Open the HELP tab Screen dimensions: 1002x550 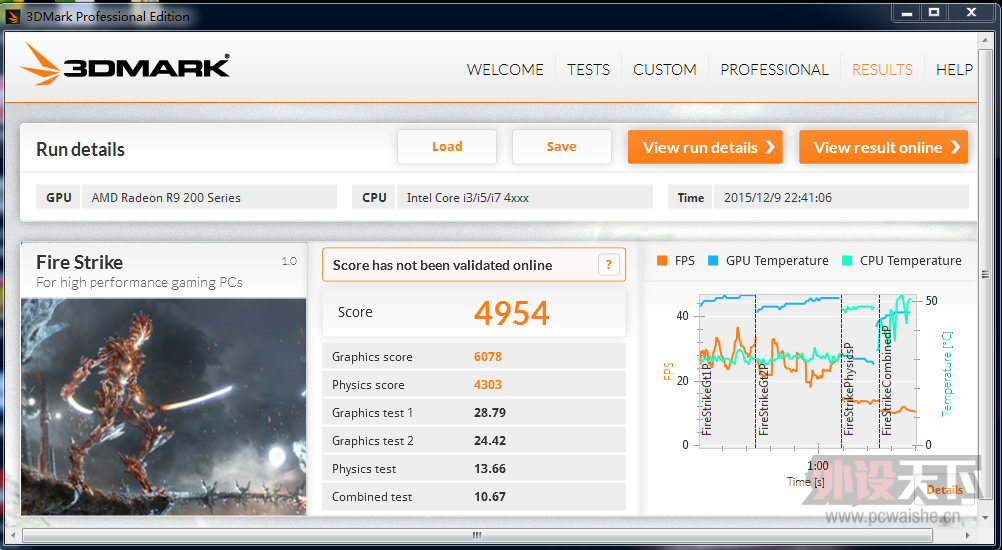point(955,70)
